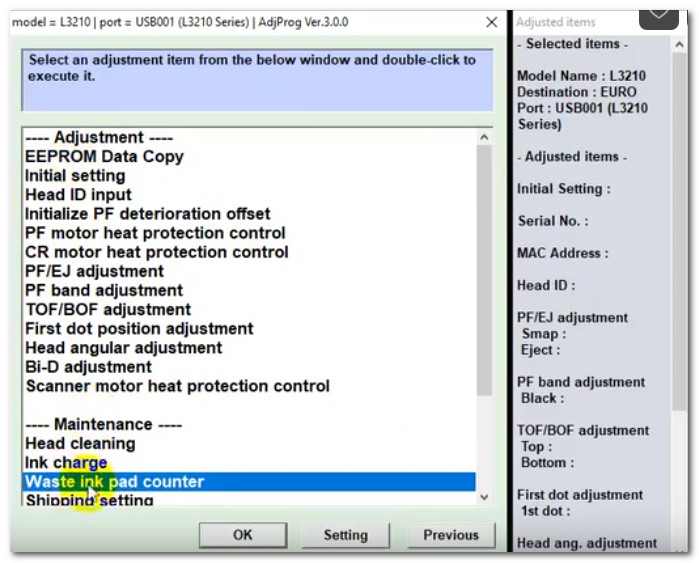Select the Ink charge item

click(x=66, y=463)
